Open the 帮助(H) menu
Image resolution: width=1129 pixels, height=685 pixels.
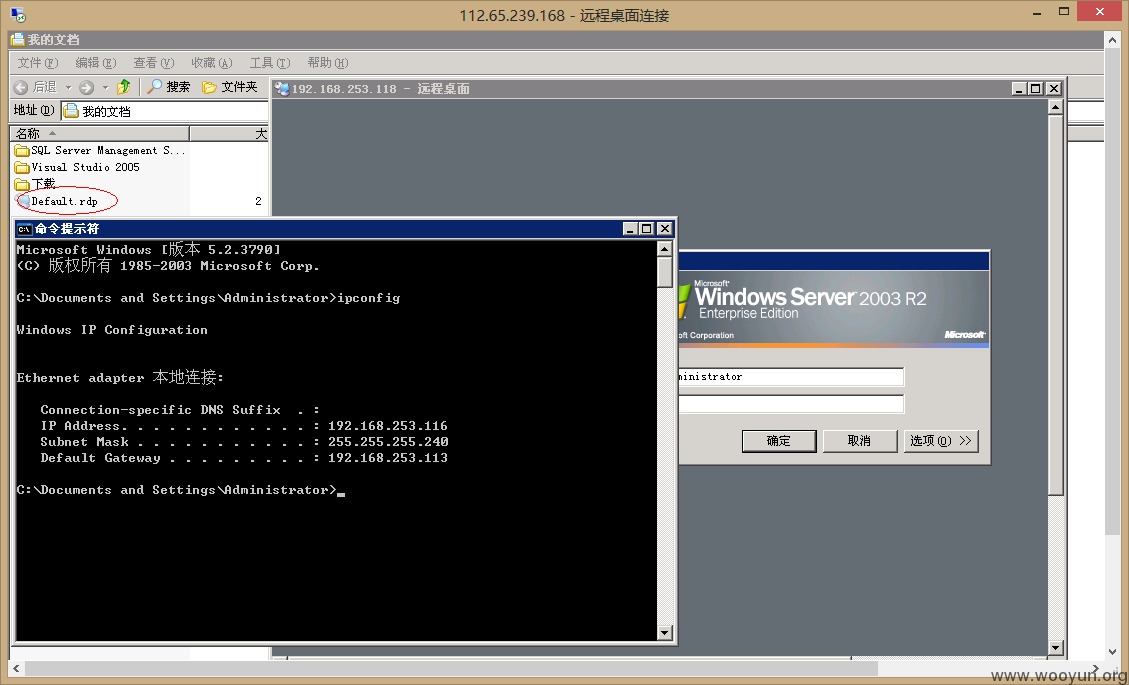point(328,63)
